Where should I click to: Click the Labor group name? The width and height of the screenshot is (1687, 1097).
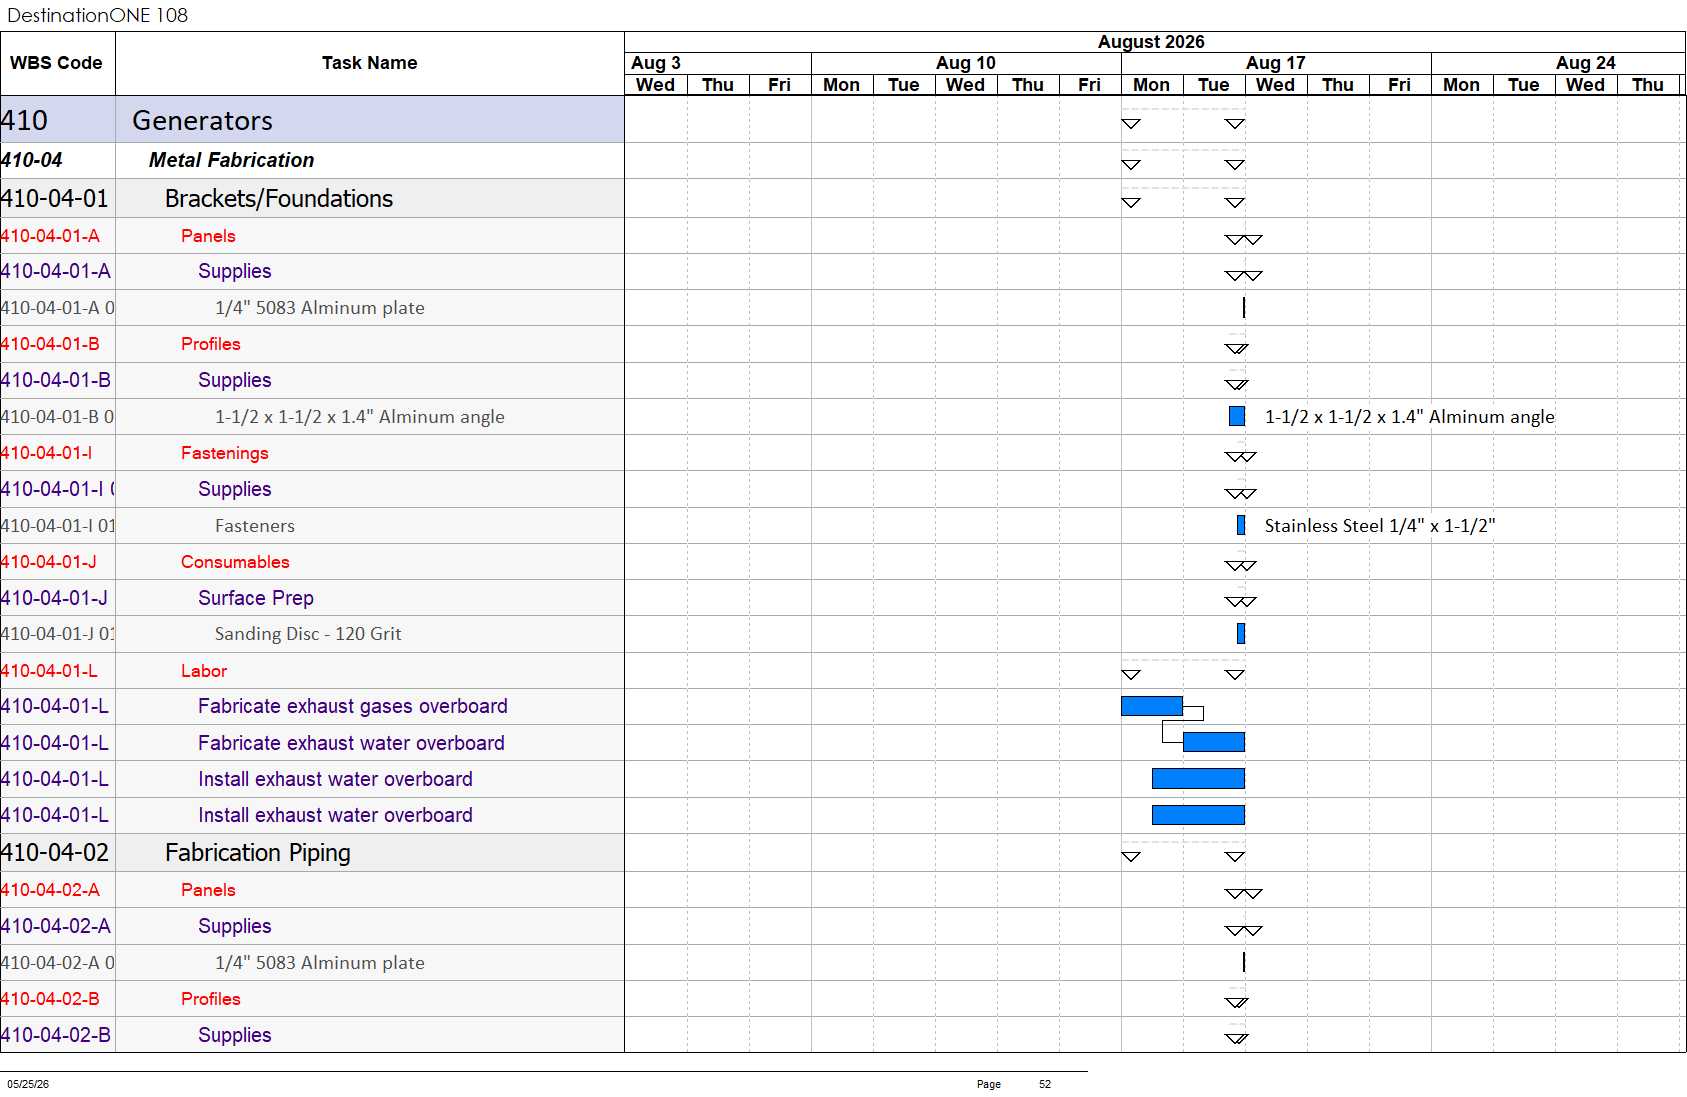pos(204,671)
